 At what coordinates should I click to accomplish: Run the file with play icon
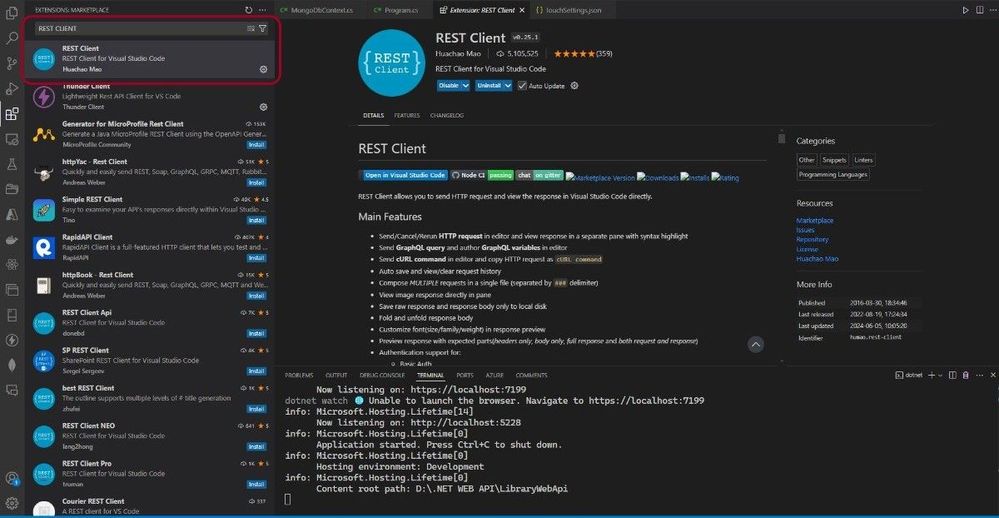[965, 10]
